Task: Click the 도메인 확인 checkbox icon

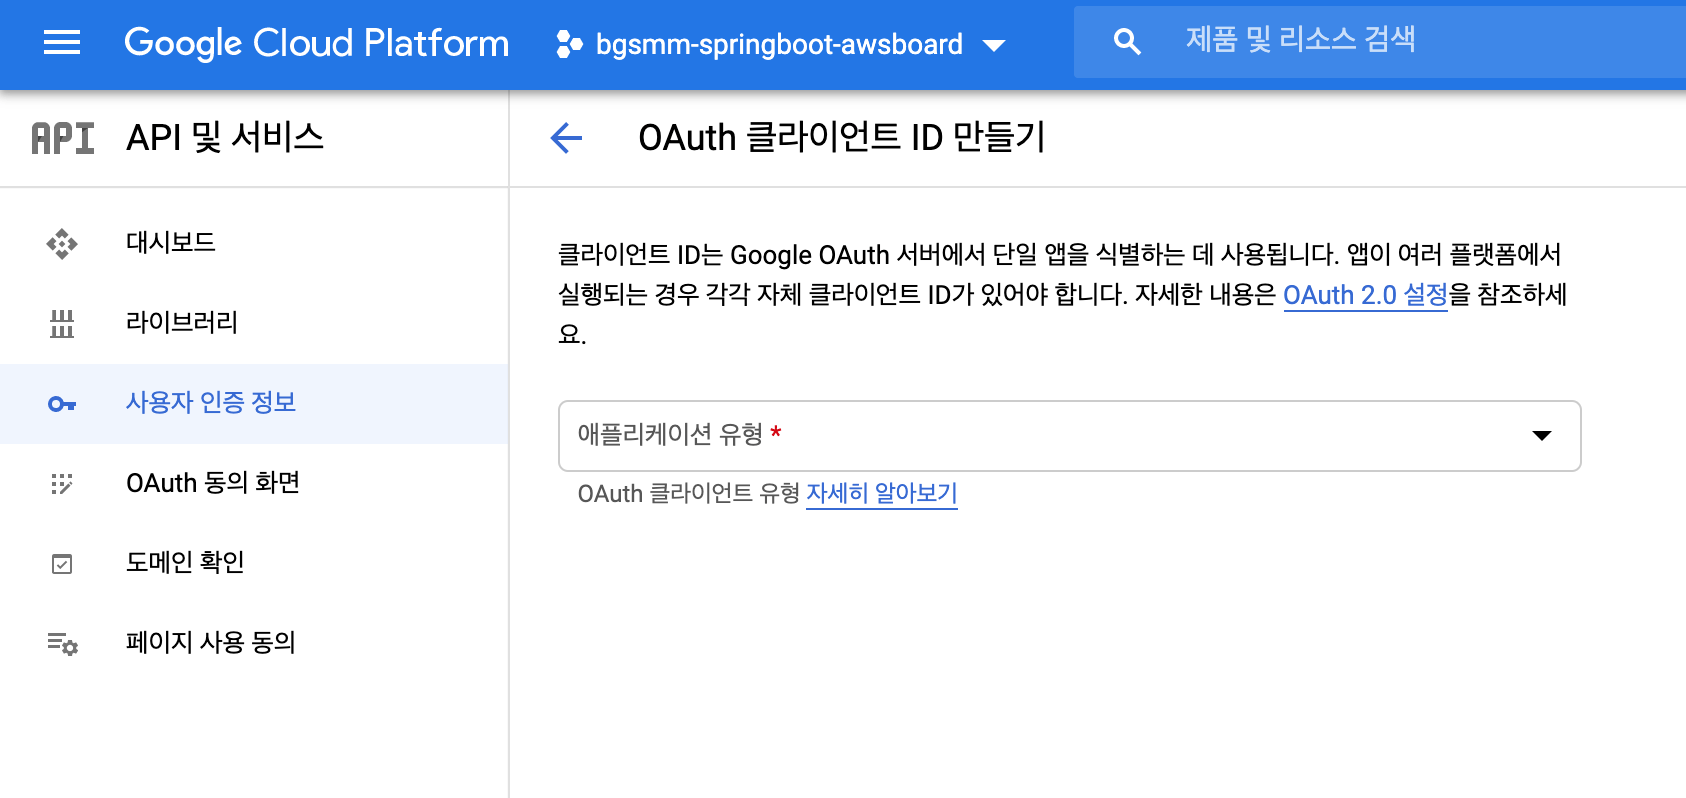Action: (x=62, y=564)
